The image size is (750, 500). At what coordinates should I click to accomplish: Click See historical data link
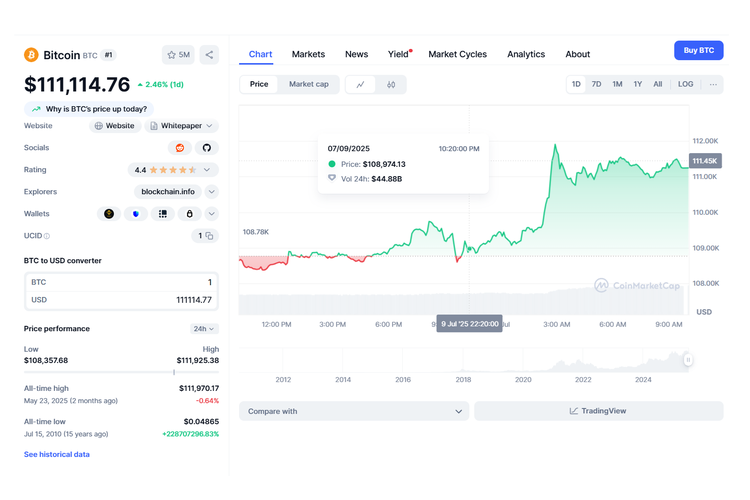click(57, 455)
